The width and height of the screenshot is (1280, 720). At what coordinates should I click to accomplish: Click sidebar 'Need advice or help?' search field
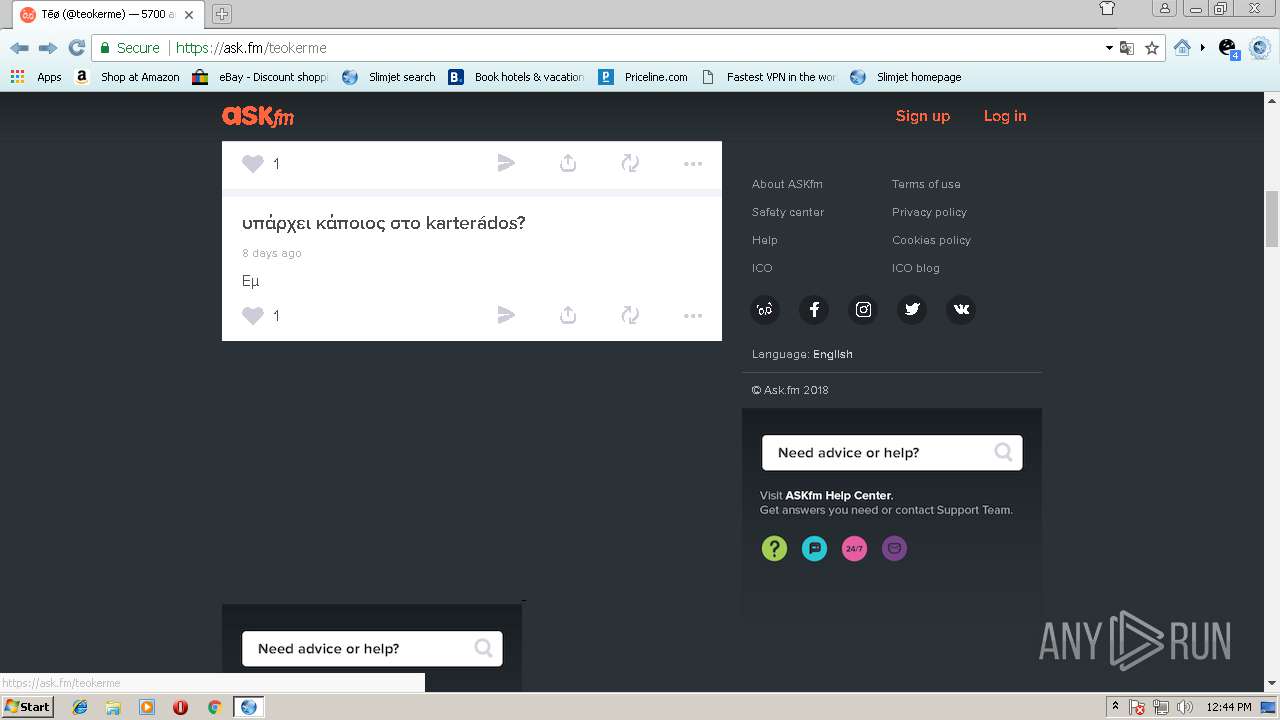892,452
